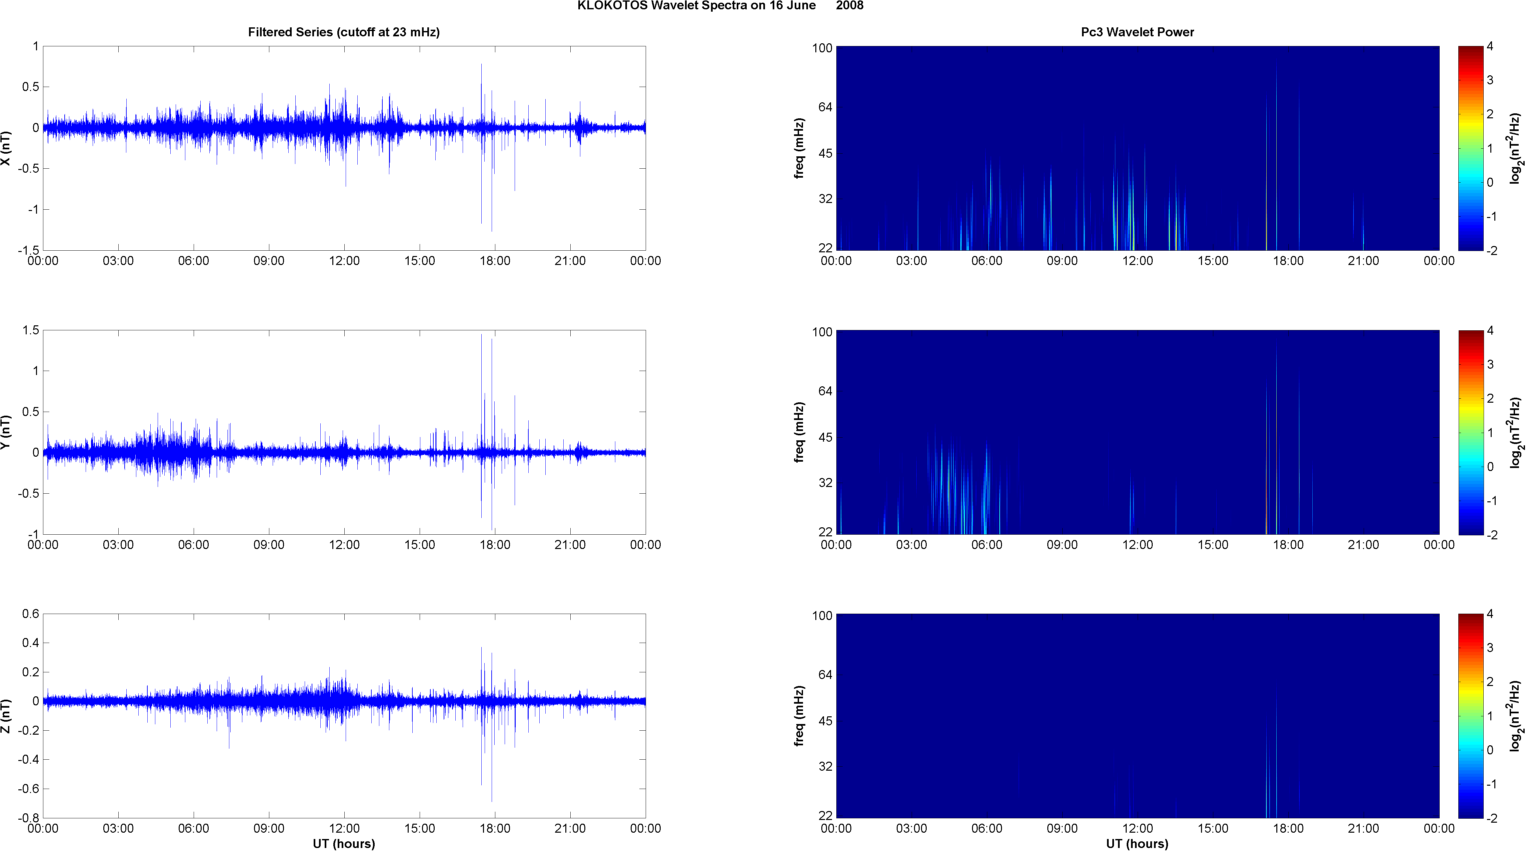Click the 06:00 tick under the Y filtered series
1526x851 pixels.
click(194, 545)
